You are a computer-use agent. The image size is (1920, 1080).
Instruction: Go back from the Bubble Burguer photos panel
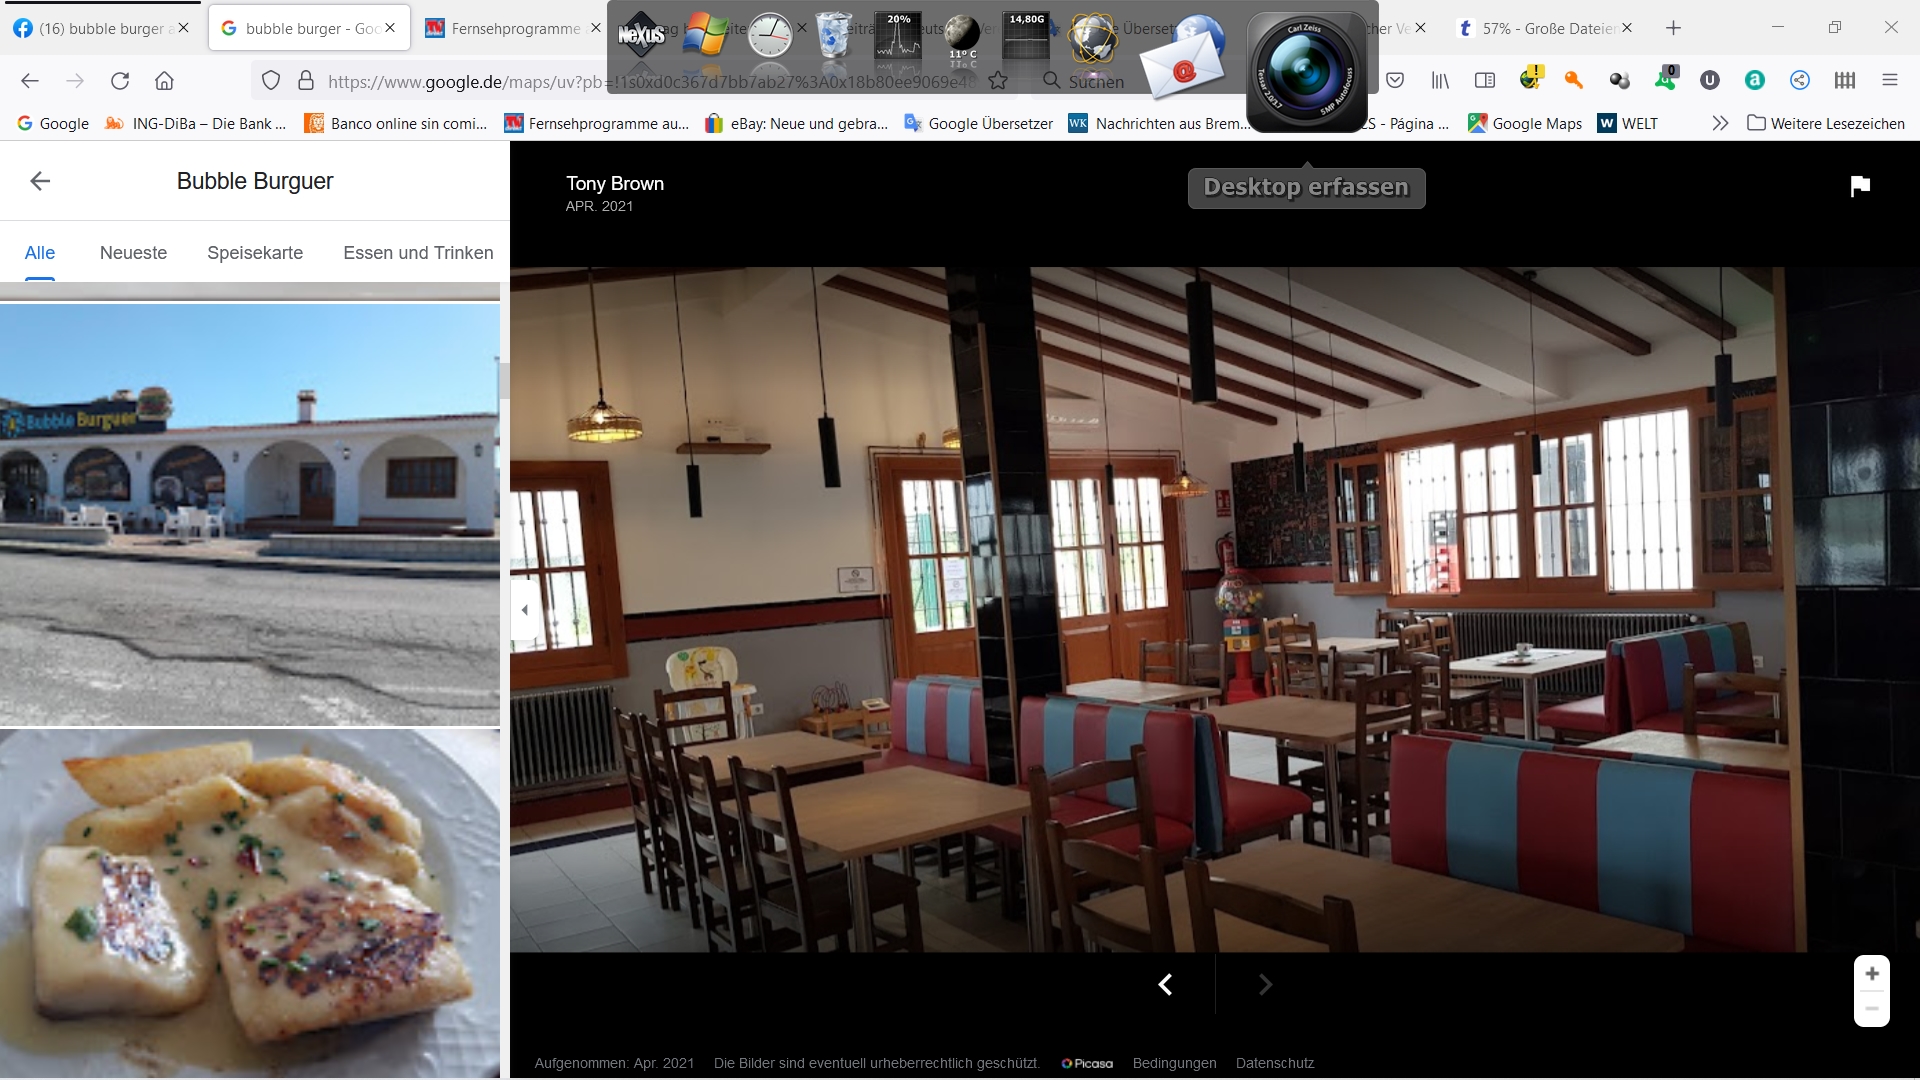click(x=40, y=181)
